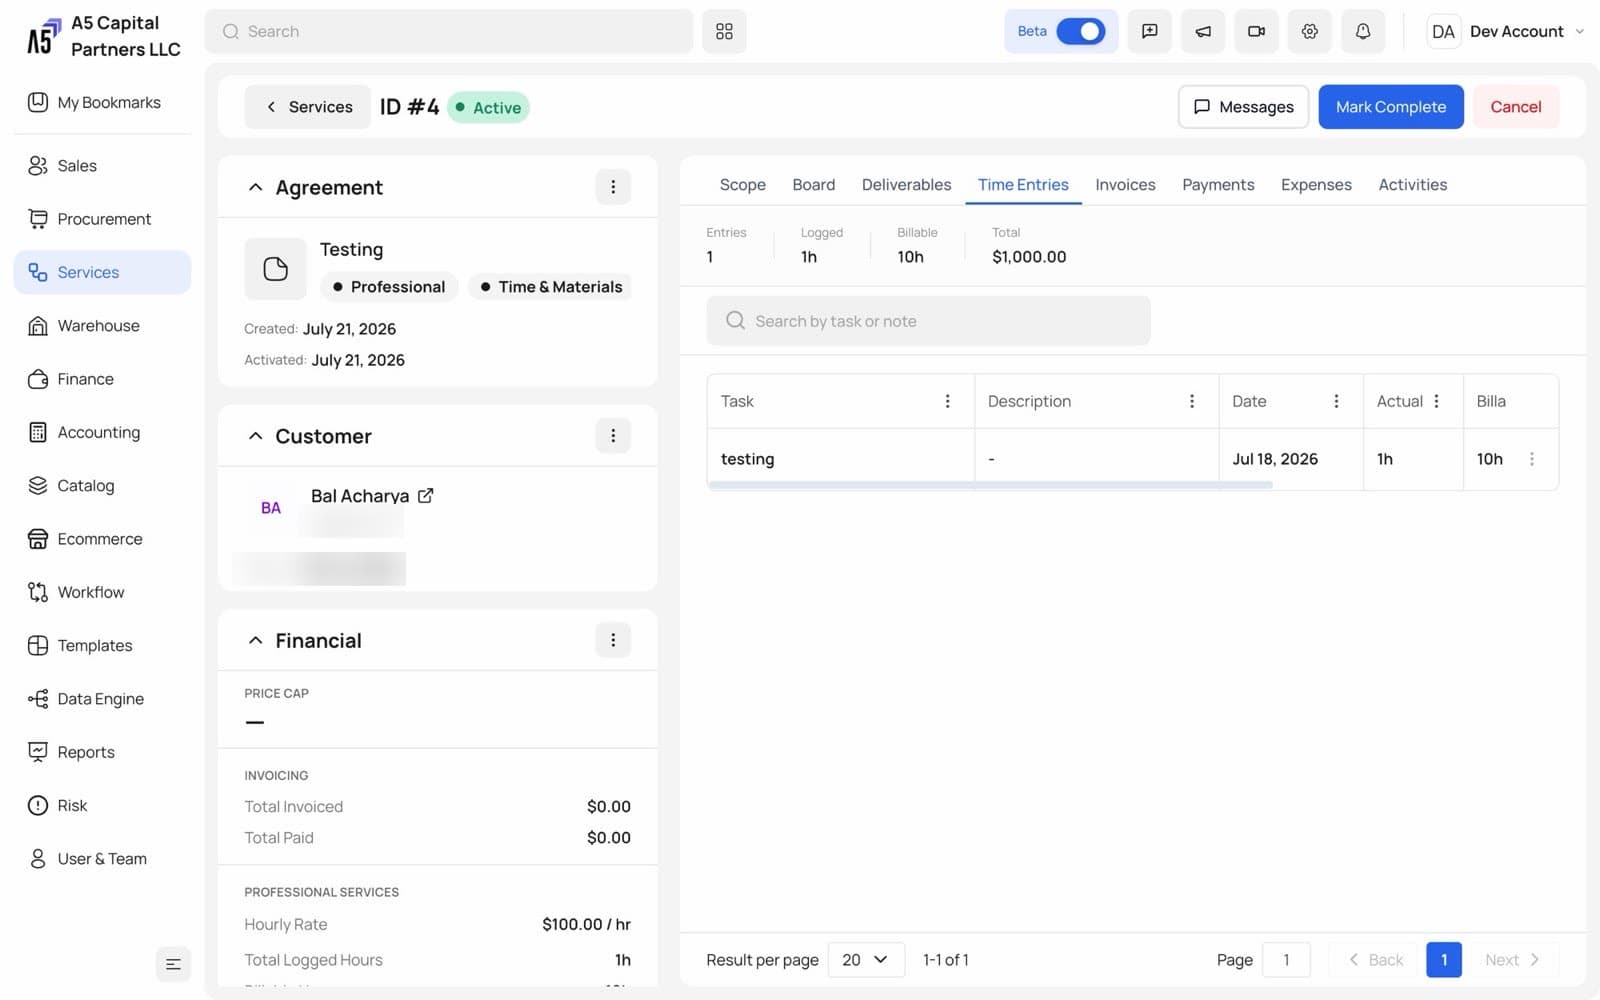Focus the global Search box
Viewport: 1600px width, 1000px height.
coord(449,31)
